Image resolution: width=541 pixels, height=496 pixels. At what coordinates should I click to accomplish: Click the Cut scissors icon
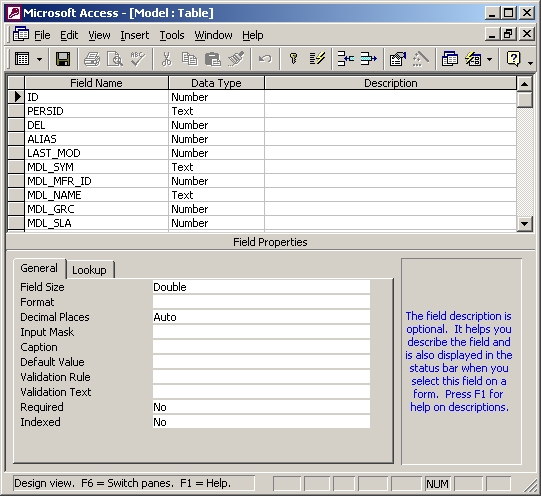[x=166, y=59]
